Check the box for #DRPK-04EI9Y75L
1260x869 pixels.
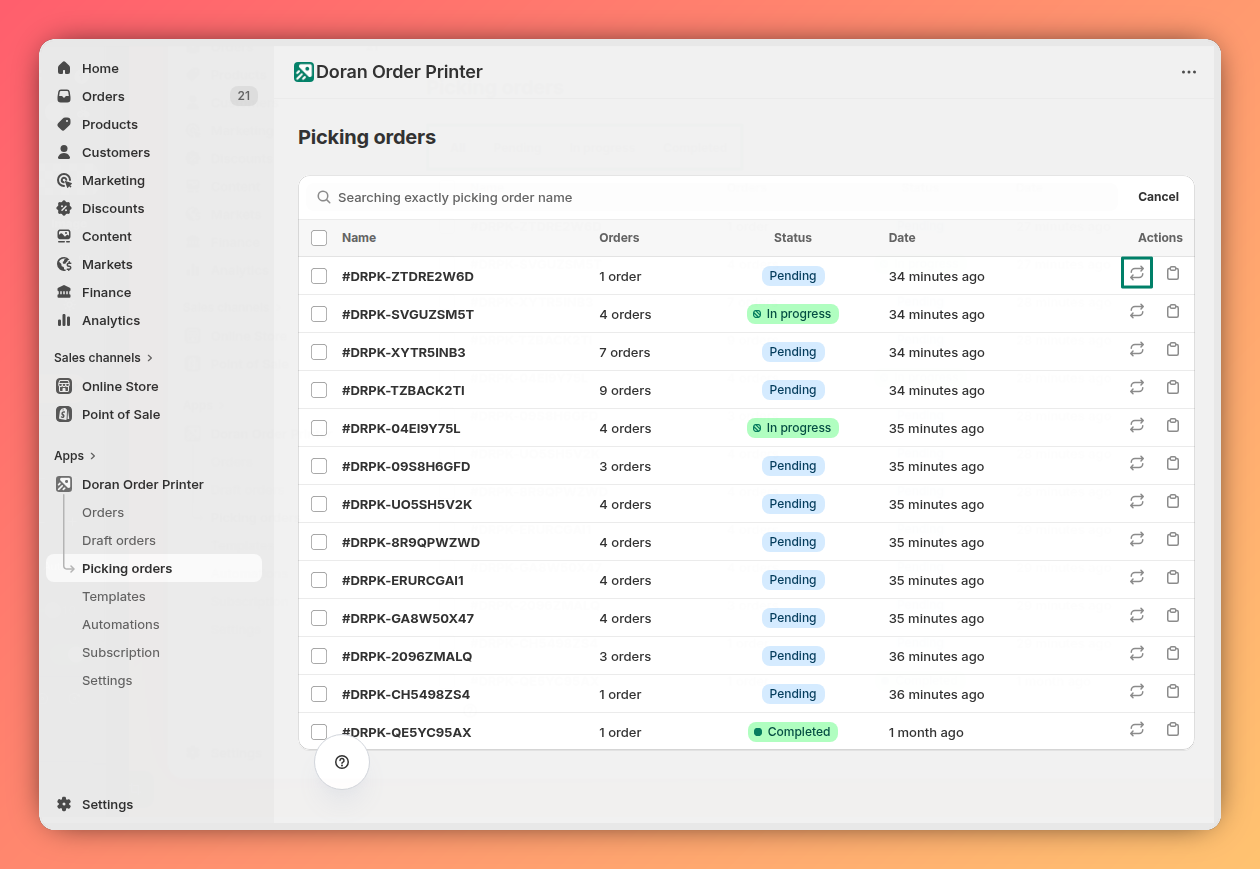(x=319, y=428)
